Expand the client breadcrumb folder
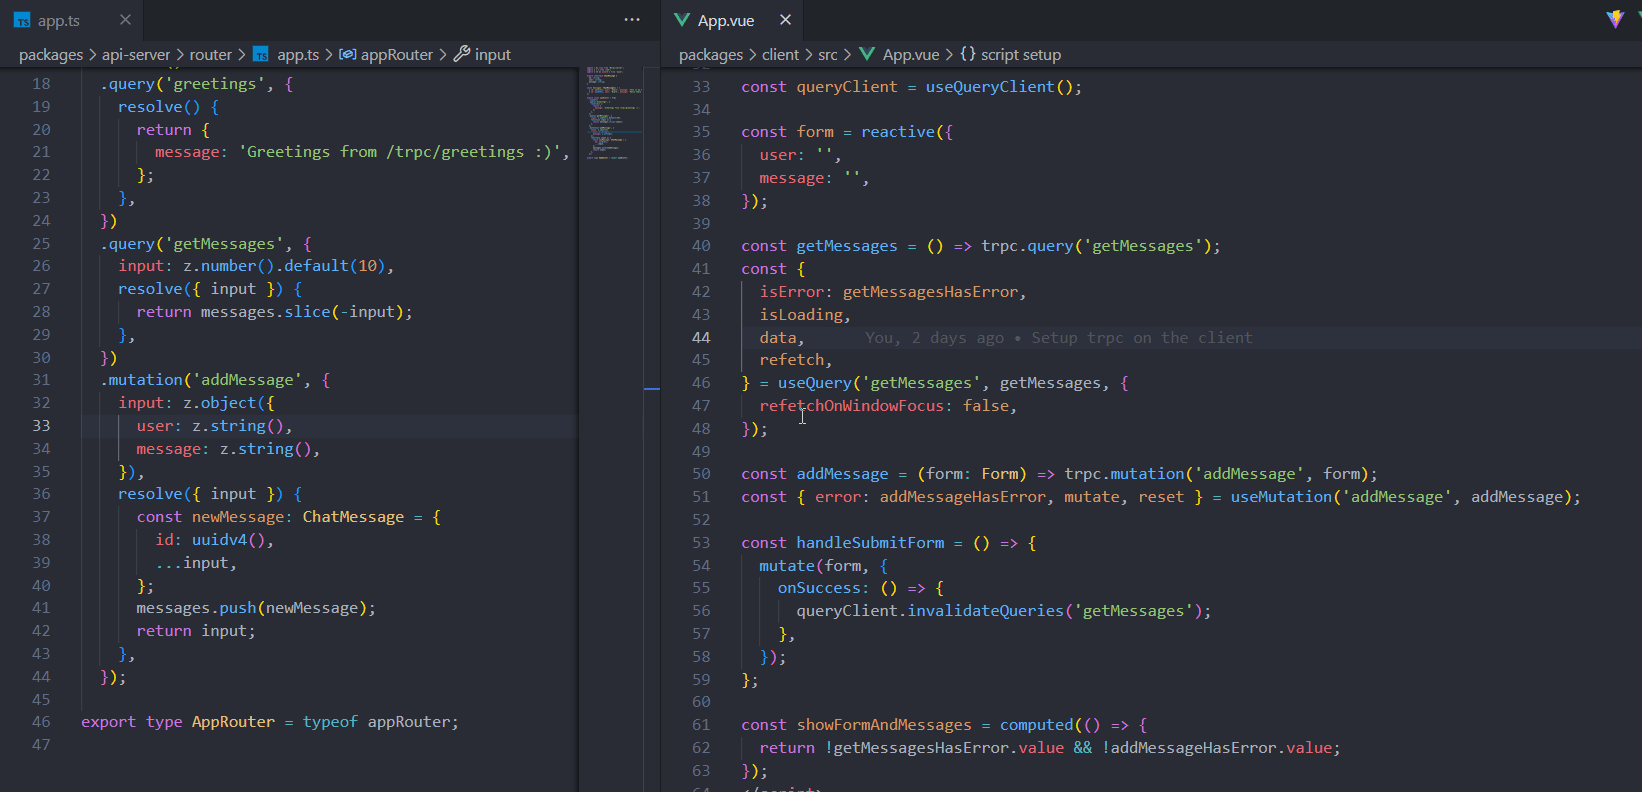 (x=780, y=55)
